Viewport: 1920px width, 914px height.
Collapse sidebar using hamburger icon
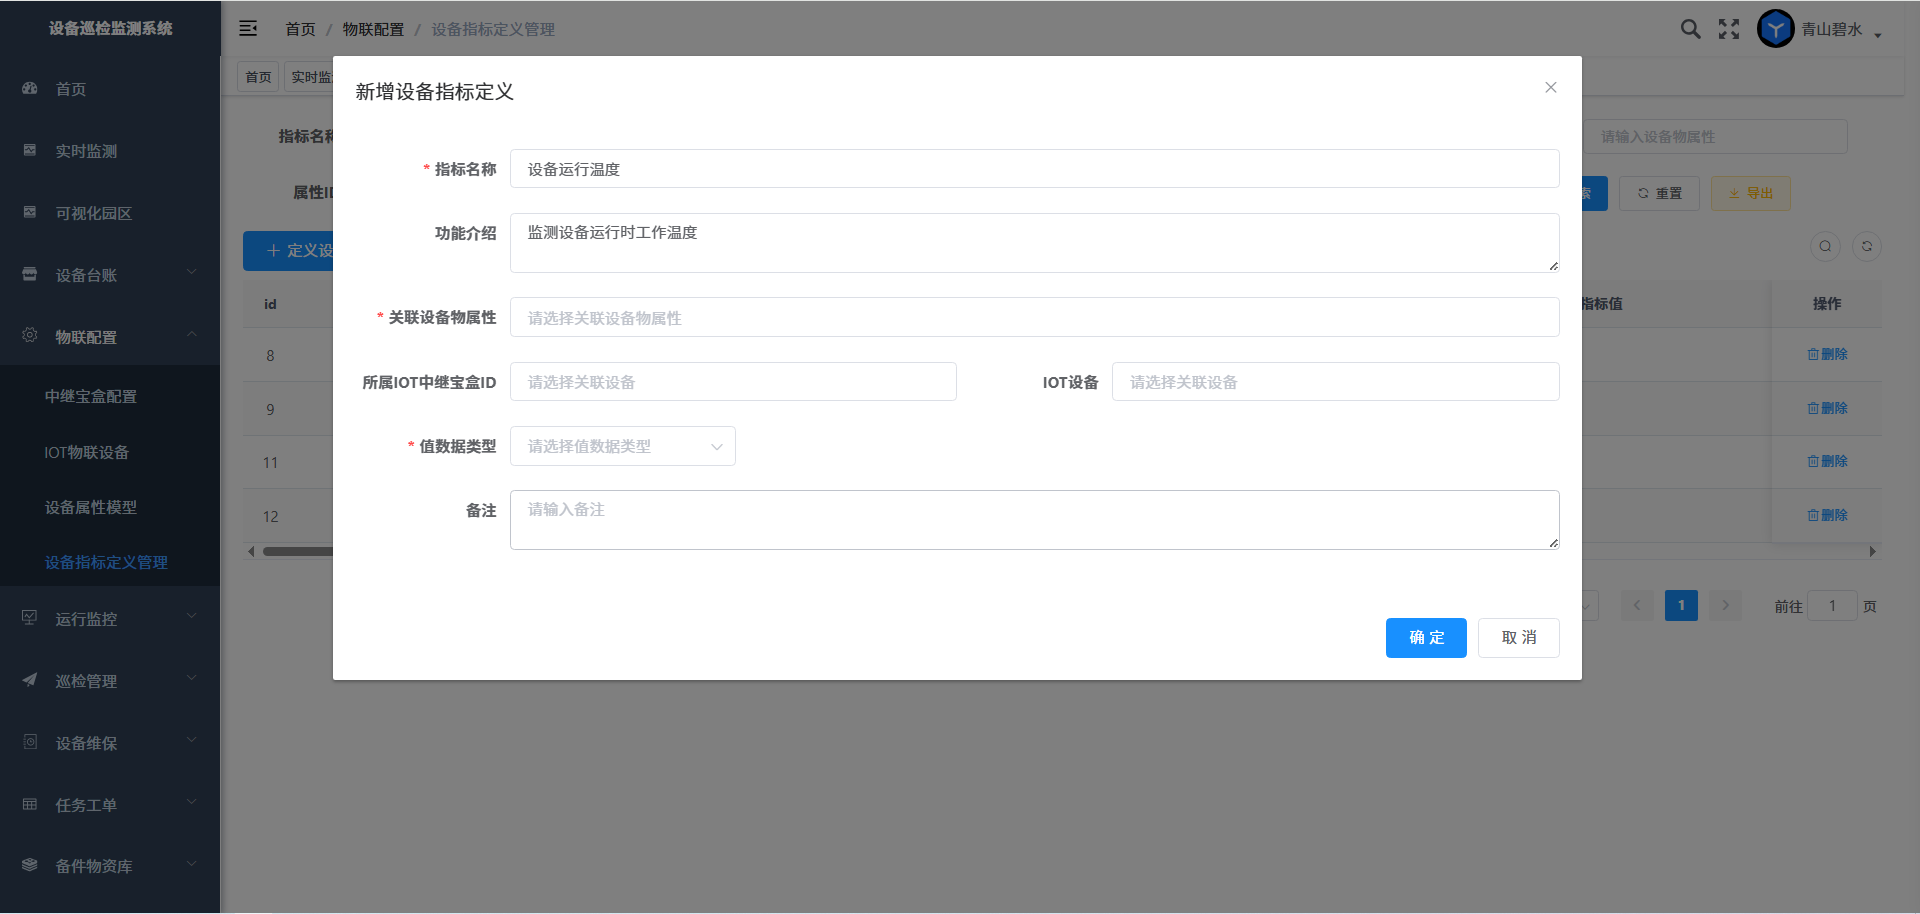tap(248, 29)
